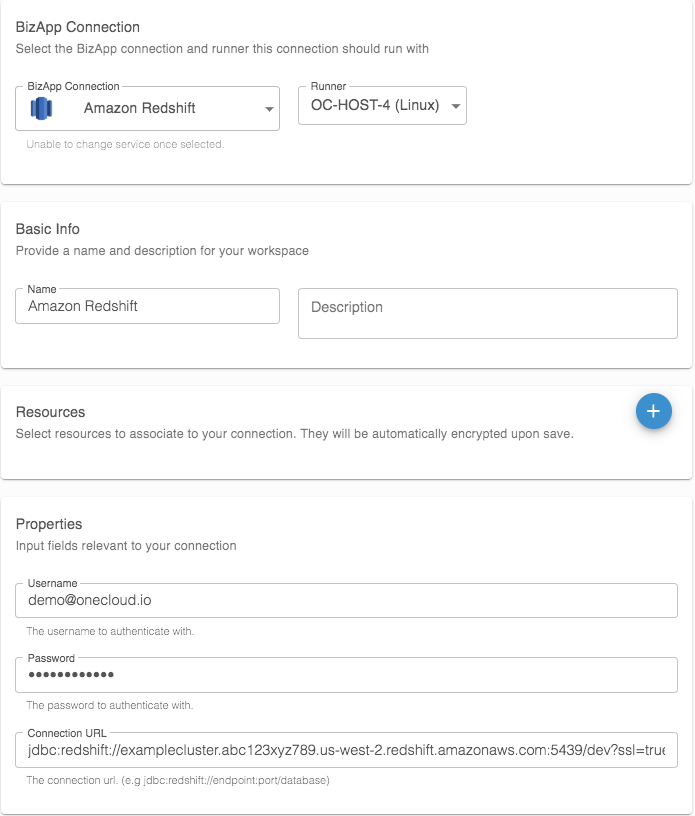This screenshot has height=816, width=695.
Task: Click 'Input fields relevant to your connection' subtitle
Action: click(x=126, y=546)
